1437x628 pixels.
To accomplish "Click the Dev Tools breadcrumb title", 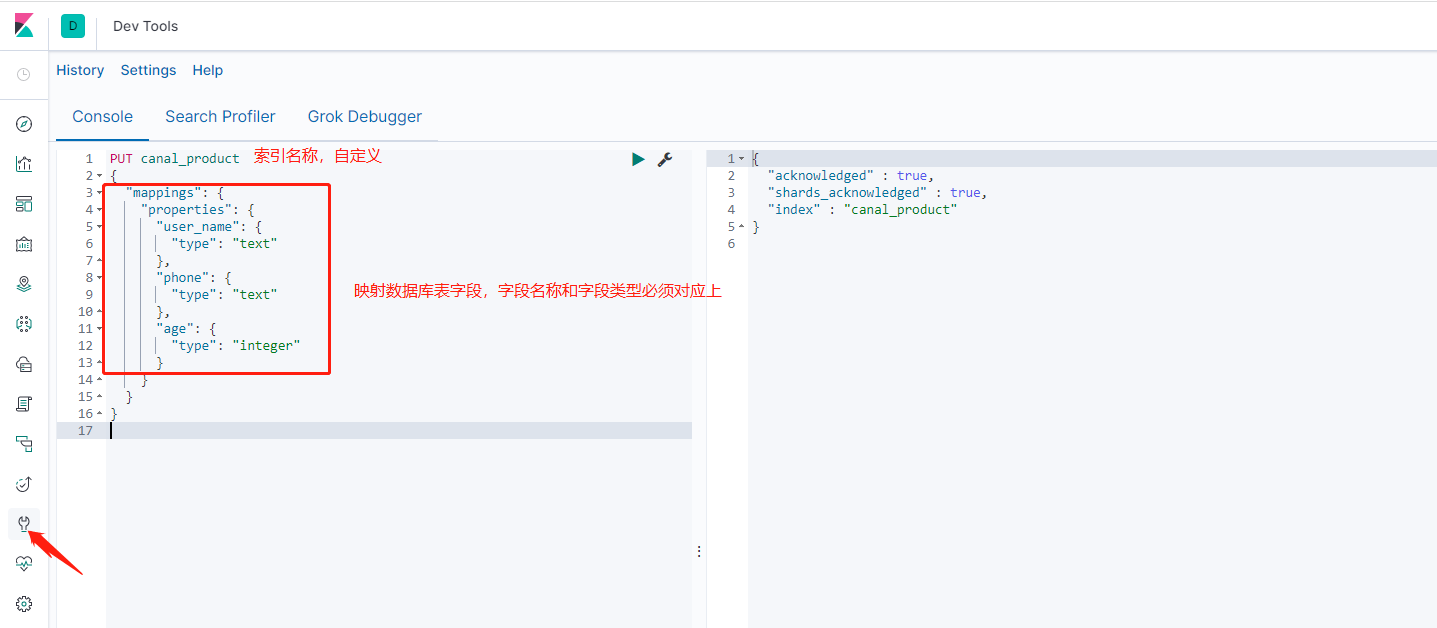I will click(x=146, y=26).
